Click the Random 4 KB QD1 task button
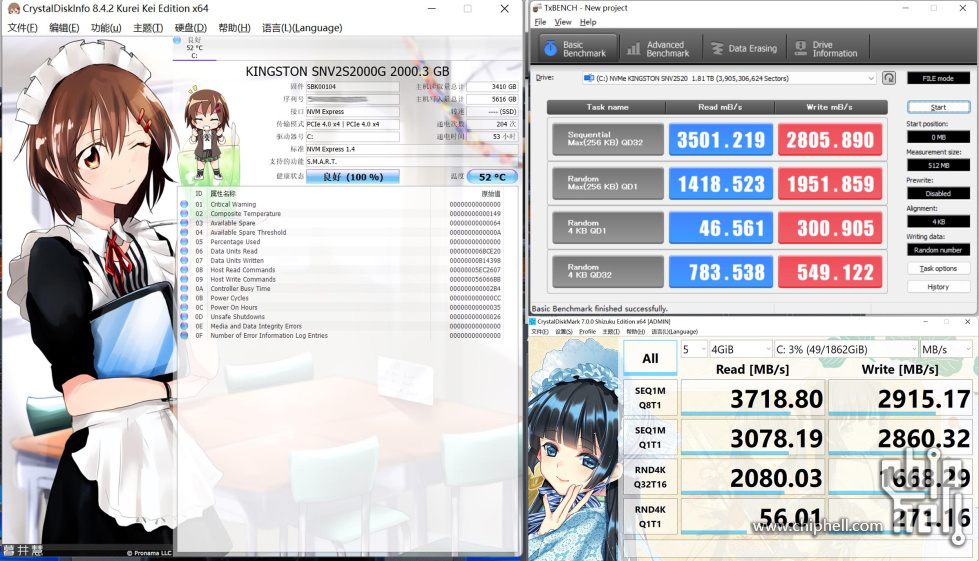This screenshot has height=561, width=979. (x=608, y=227)
